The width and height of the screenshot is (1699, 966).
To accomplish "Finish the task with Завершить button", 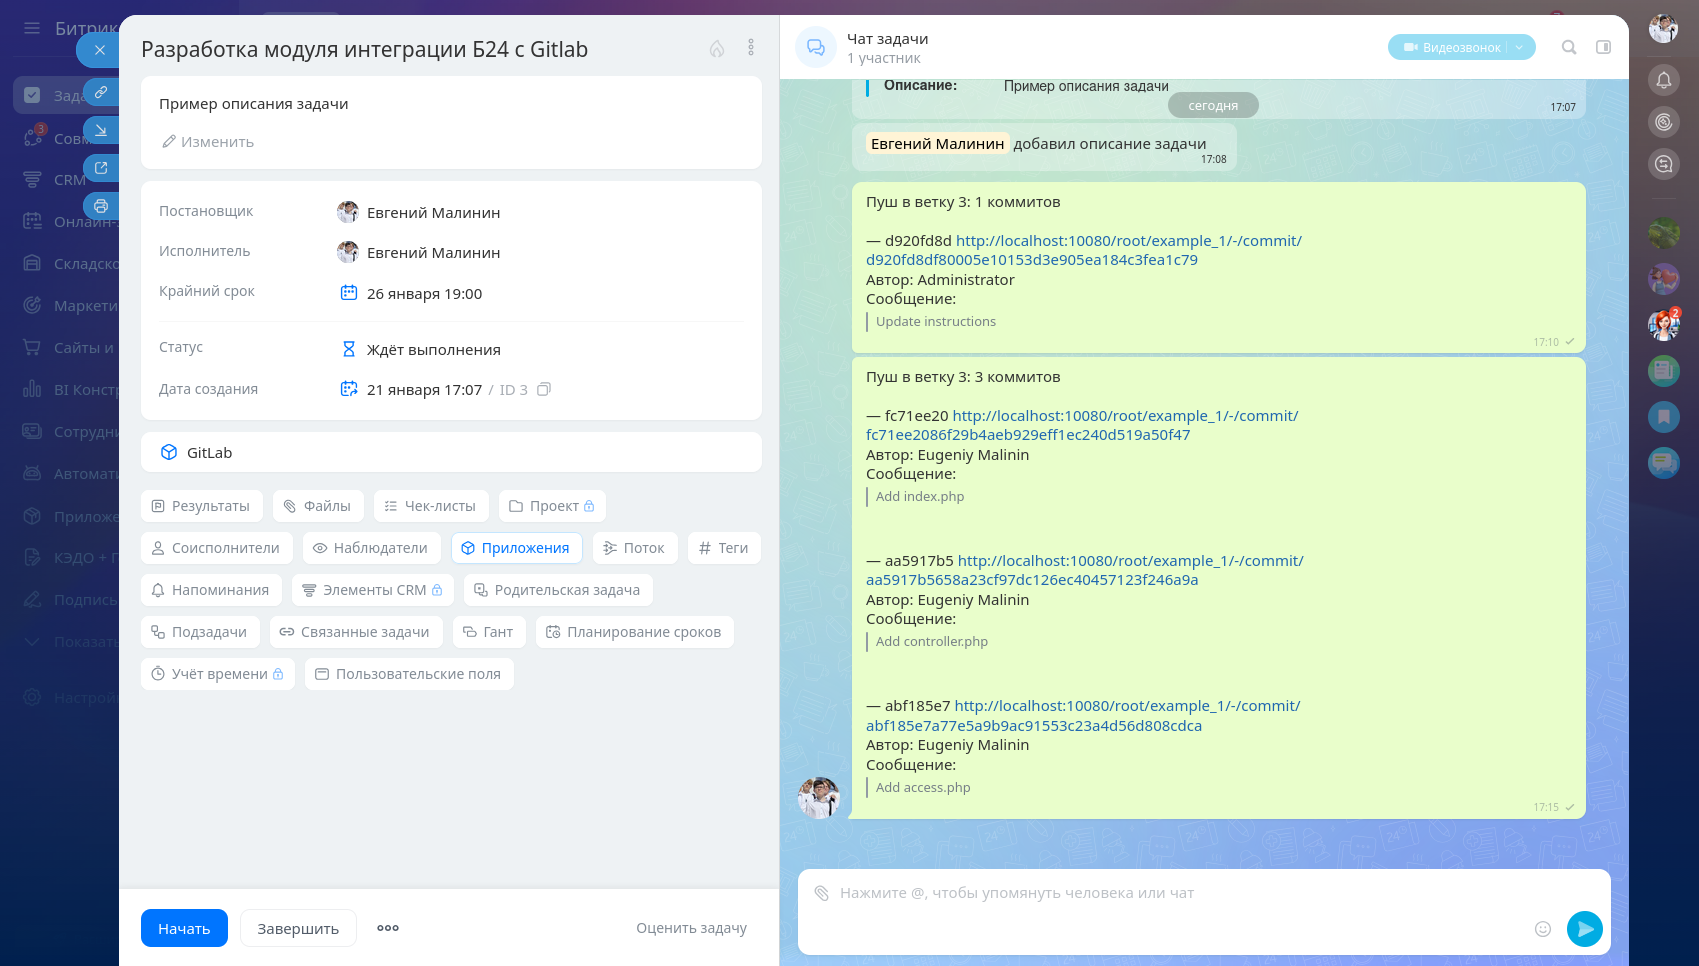I will [x=298, y=928].
